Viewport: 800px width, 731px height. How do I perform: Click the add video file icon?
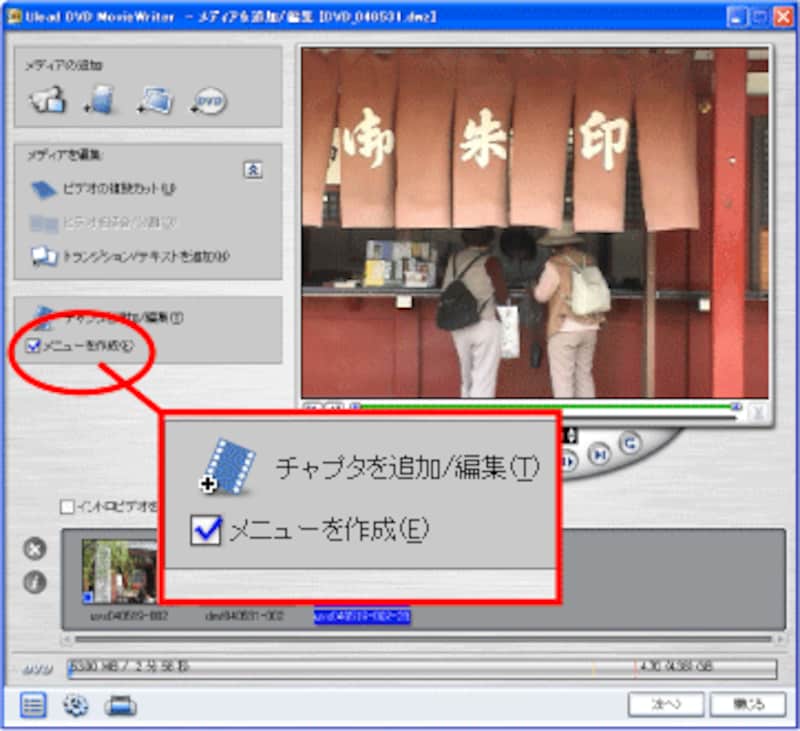point(101,100)
